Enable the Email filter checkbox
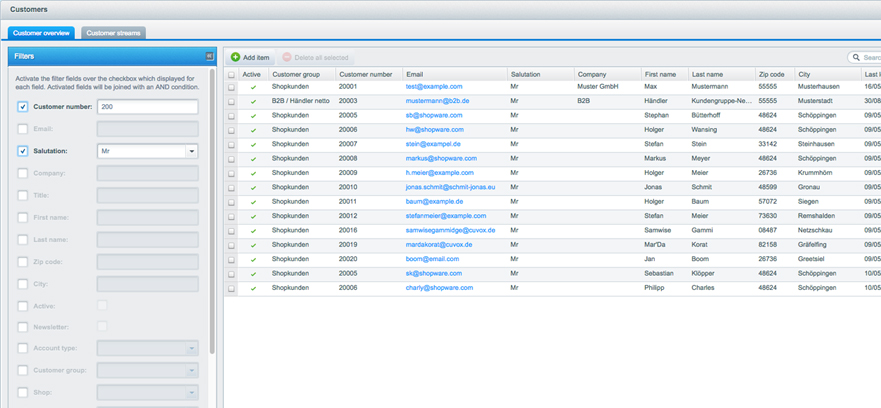The height and width of the screenshot is (408, 881). (x=23, y=128)
